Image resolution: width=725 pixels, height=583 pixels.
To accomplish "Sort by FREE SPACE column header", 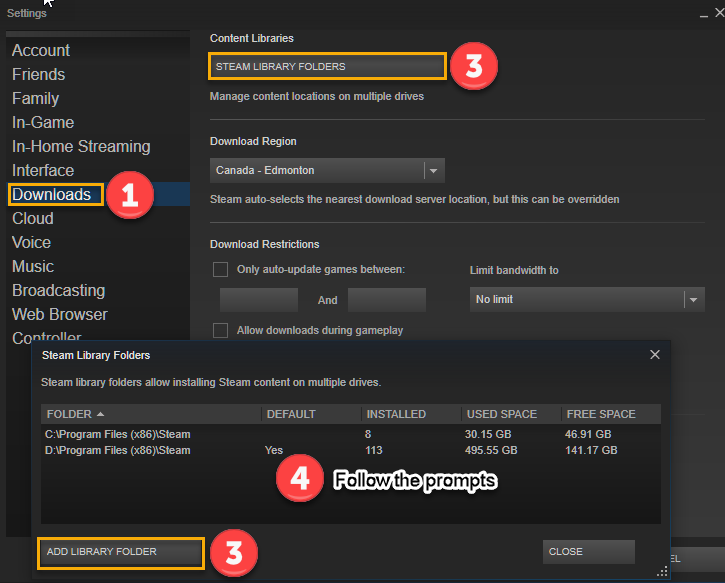I will 611,414.
